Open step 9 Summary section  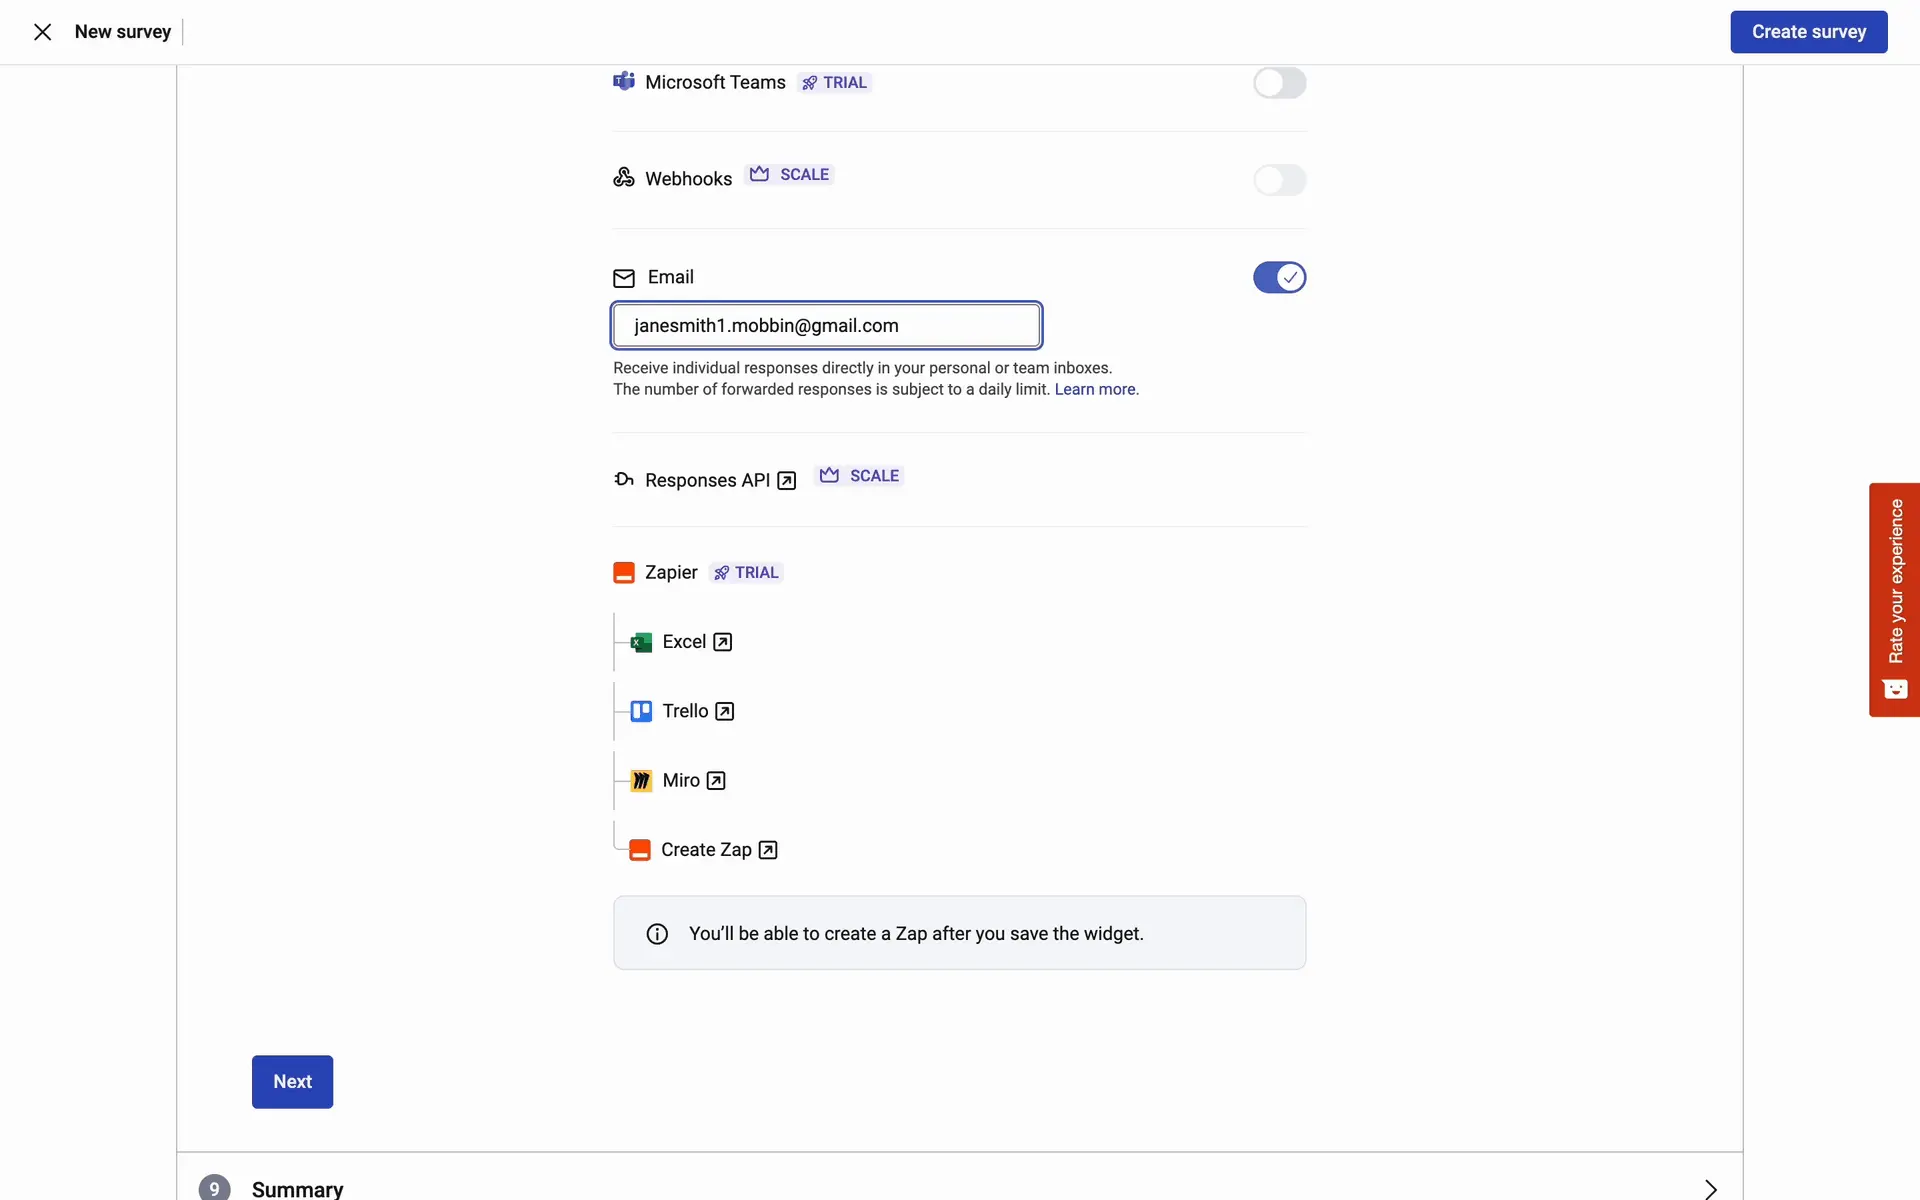(x=297, y=1188)
